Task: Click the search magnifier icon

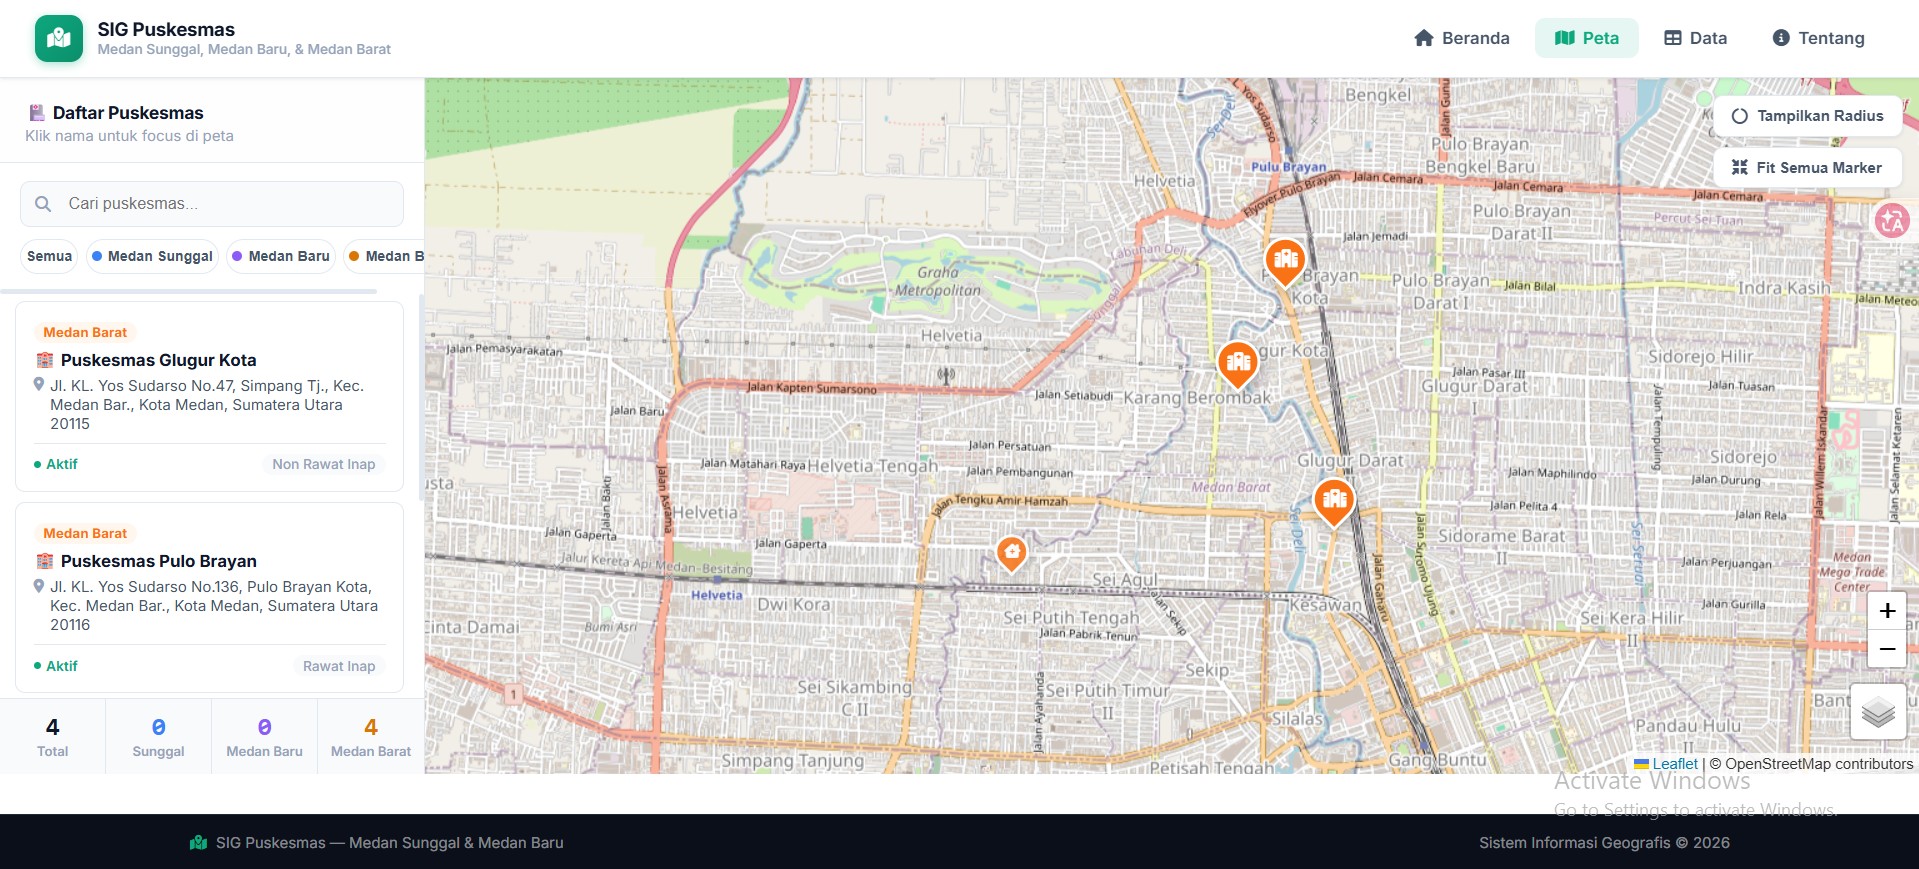Action: click(x=43, y=204)
